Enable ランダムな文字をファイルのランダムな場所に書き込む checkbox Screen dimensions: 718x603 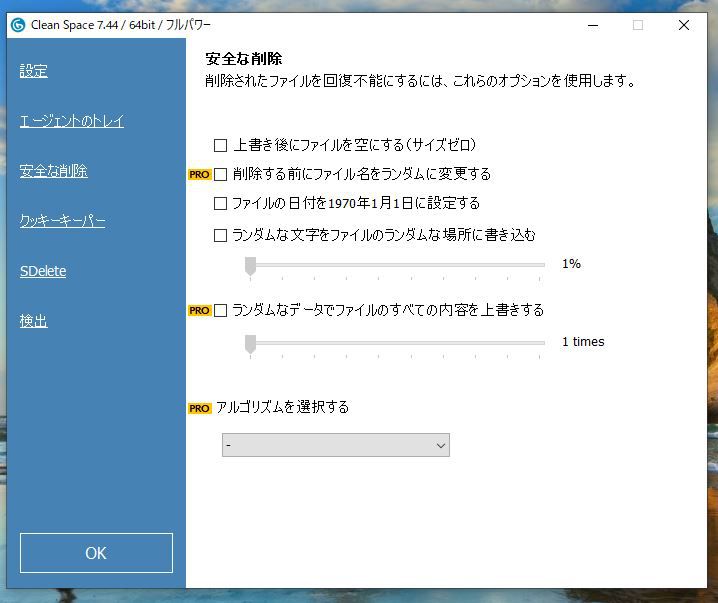[220, 235]
